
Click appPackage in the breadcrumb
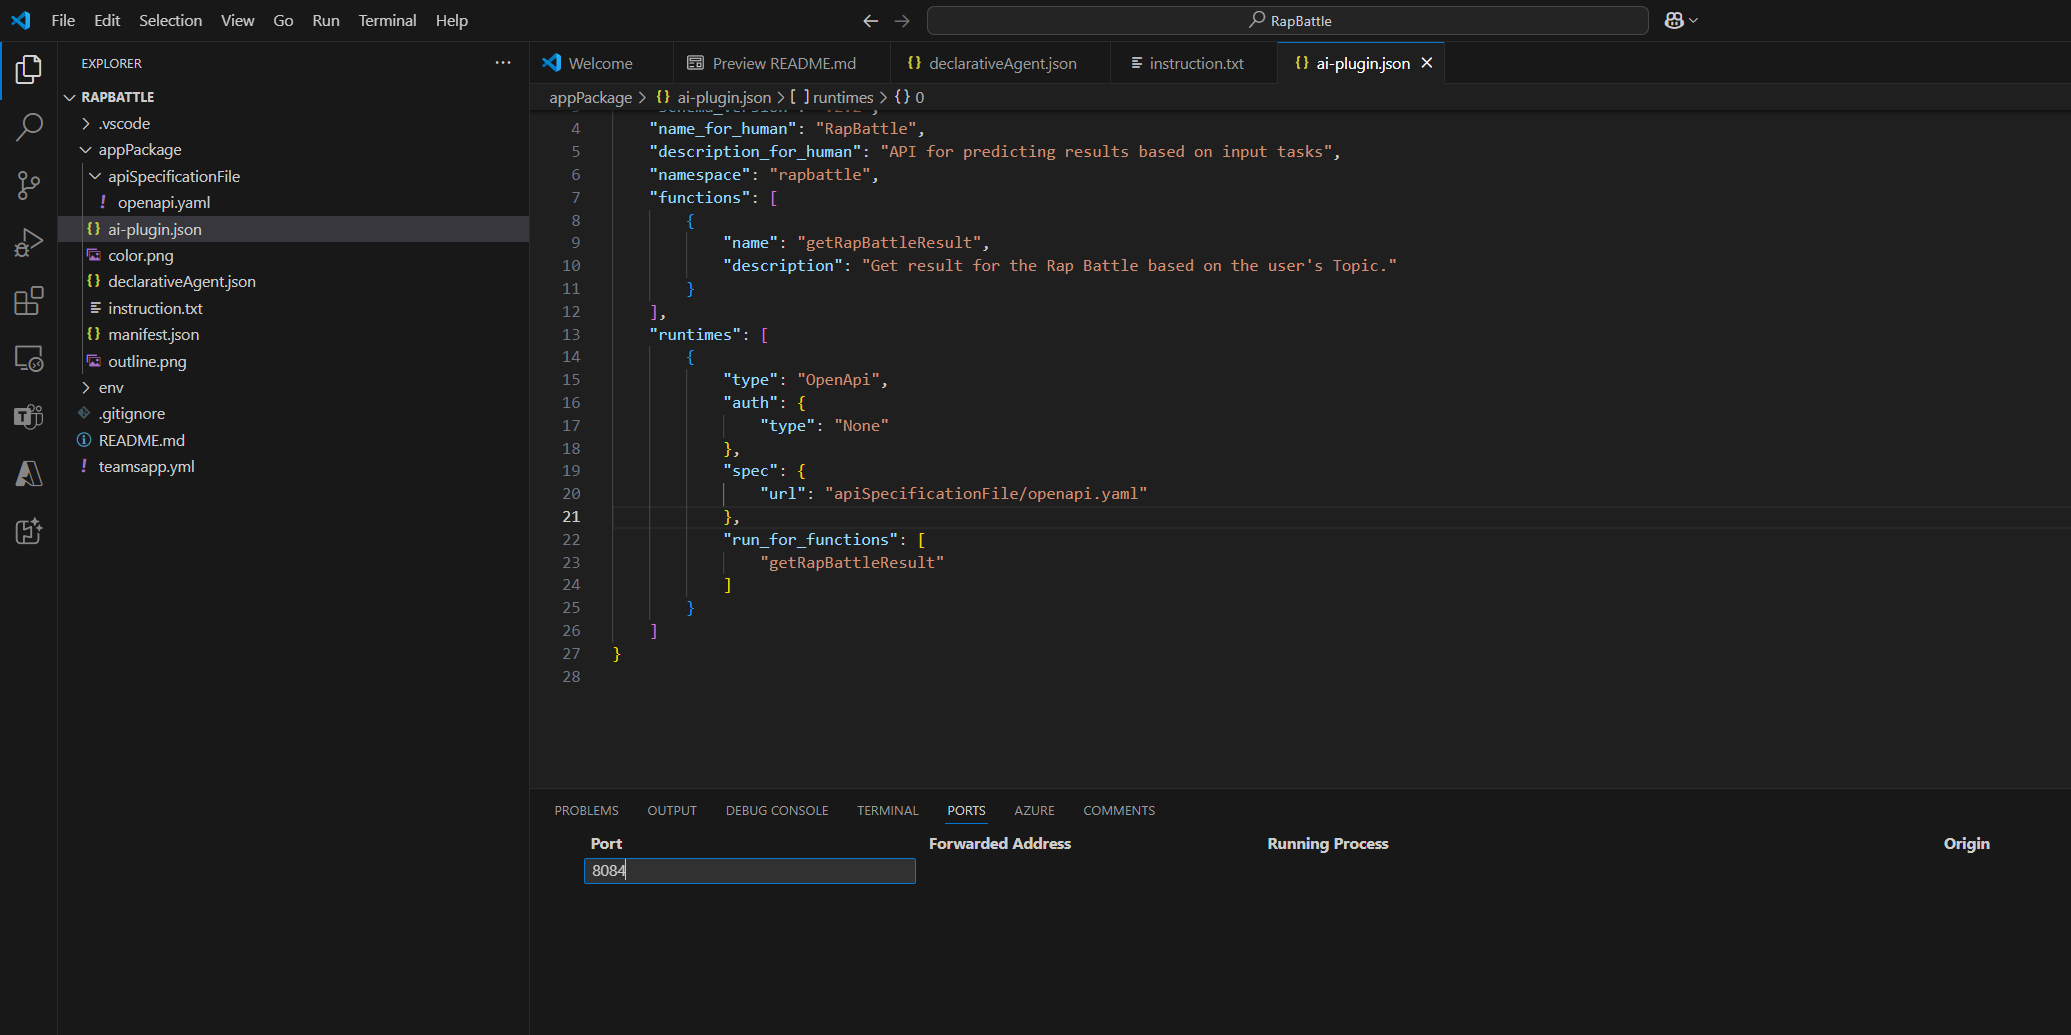[590, 97]
